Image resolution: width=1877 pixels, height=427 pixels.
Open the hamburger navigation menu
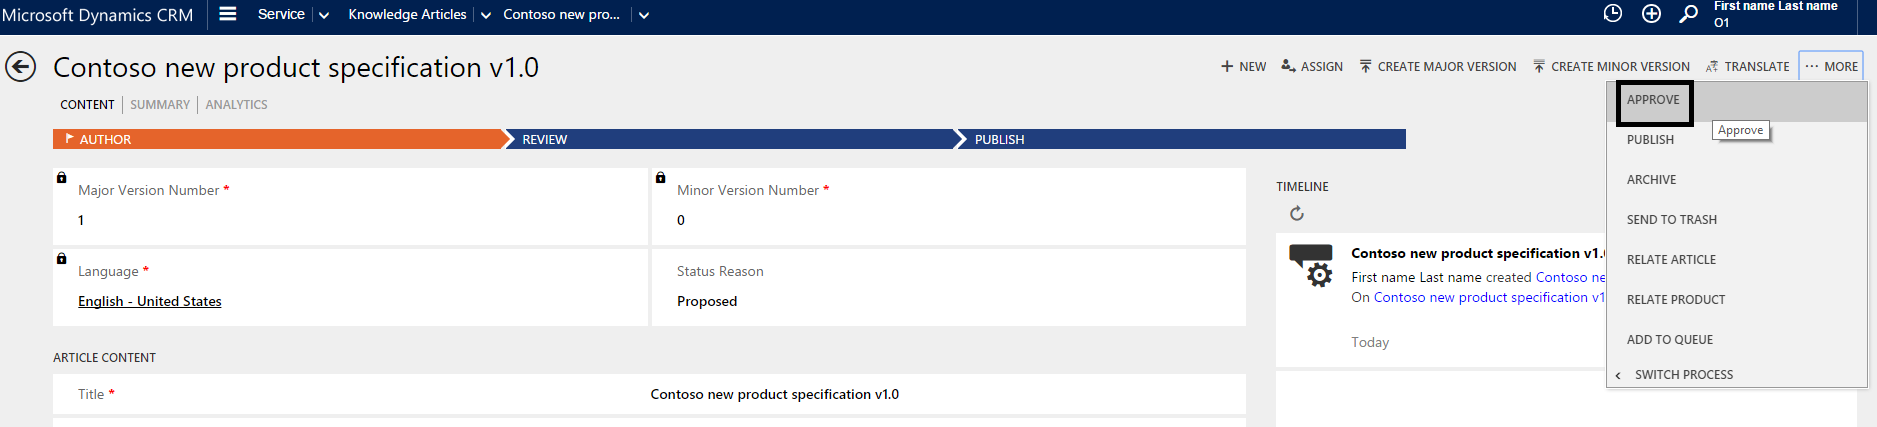(x=228, y=14)
